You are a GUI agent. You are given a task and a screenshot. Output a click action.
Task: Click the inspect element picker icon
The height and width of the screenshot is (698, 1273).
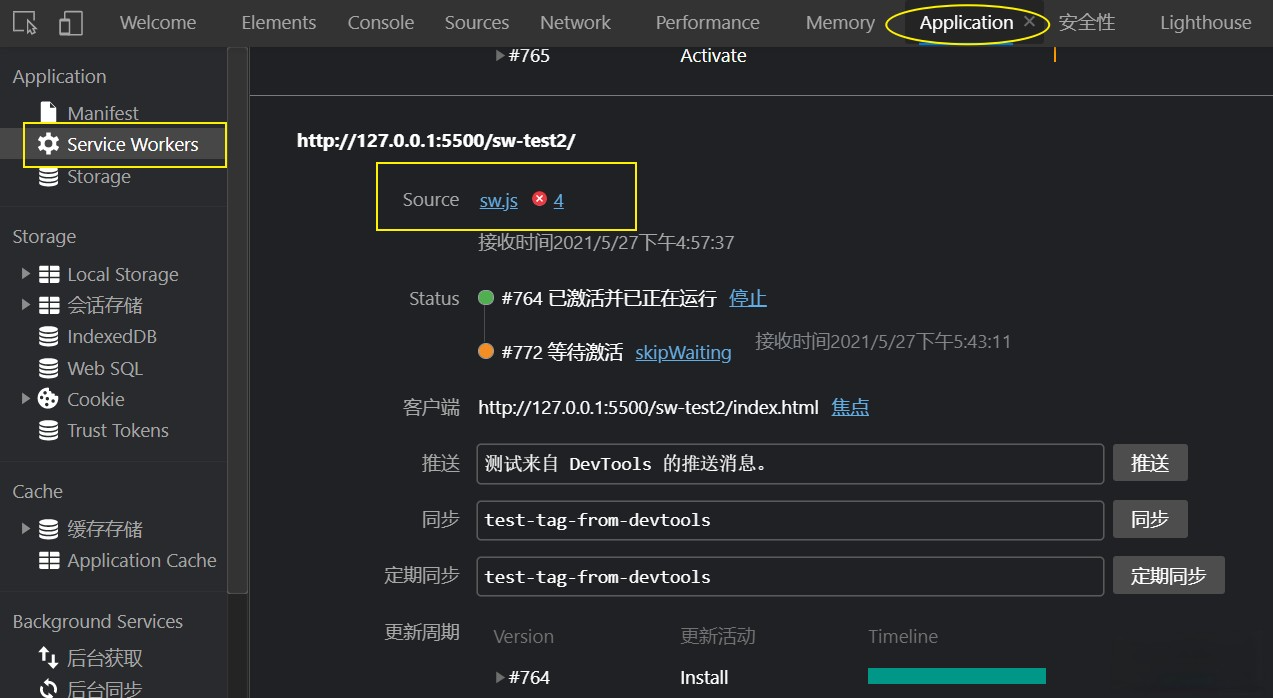click(25, 23)
